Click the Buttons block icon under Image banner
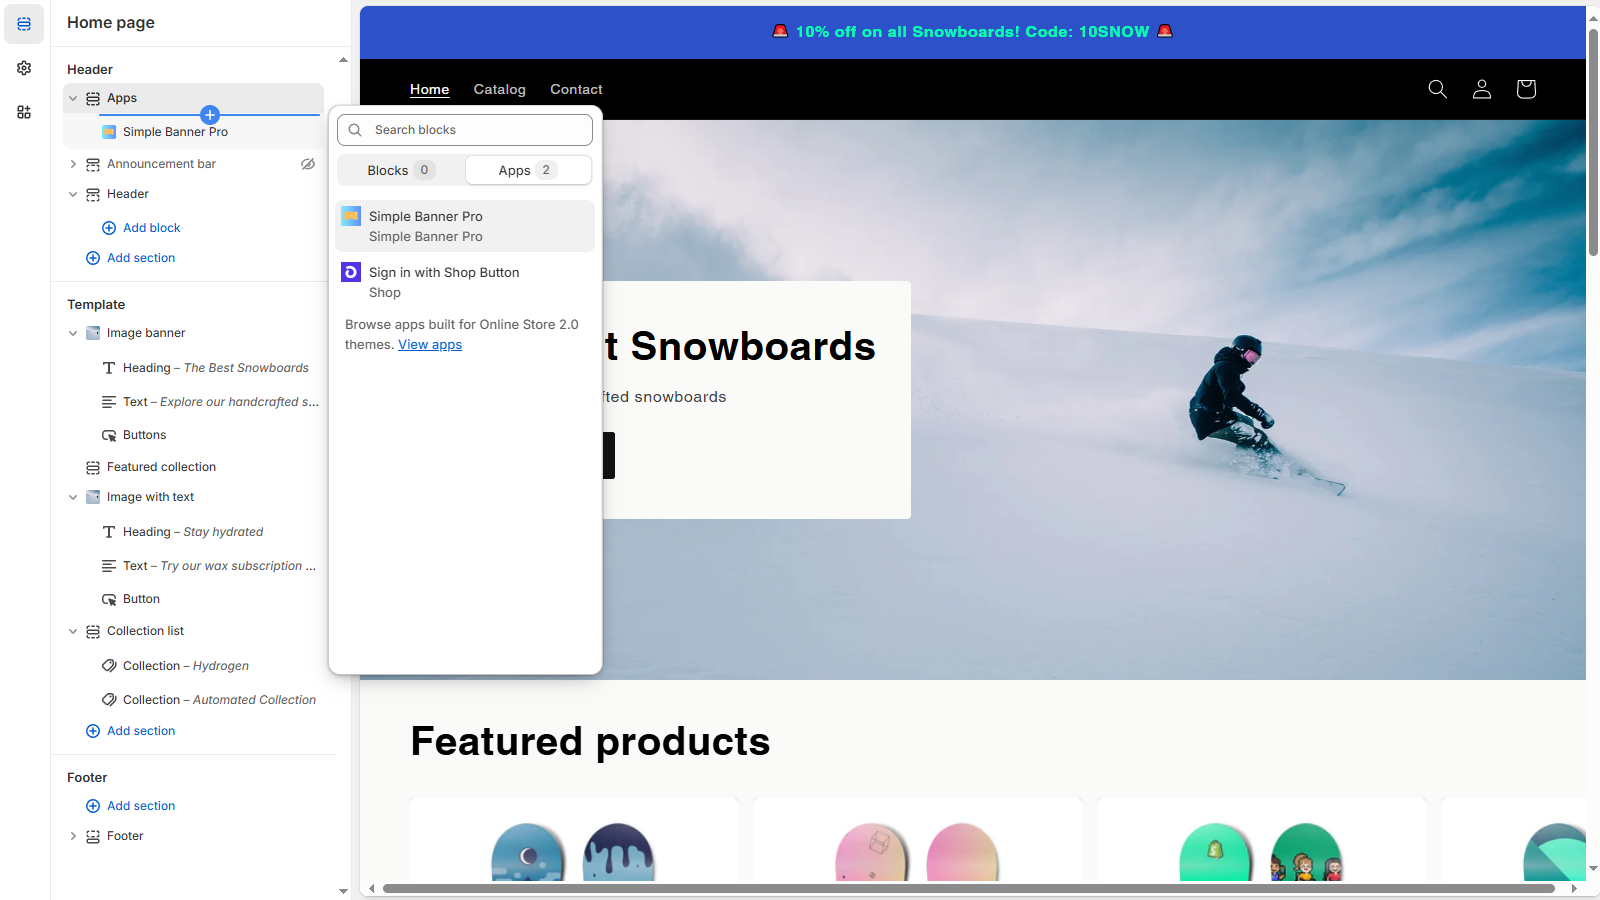 click(x=109, y=435)
